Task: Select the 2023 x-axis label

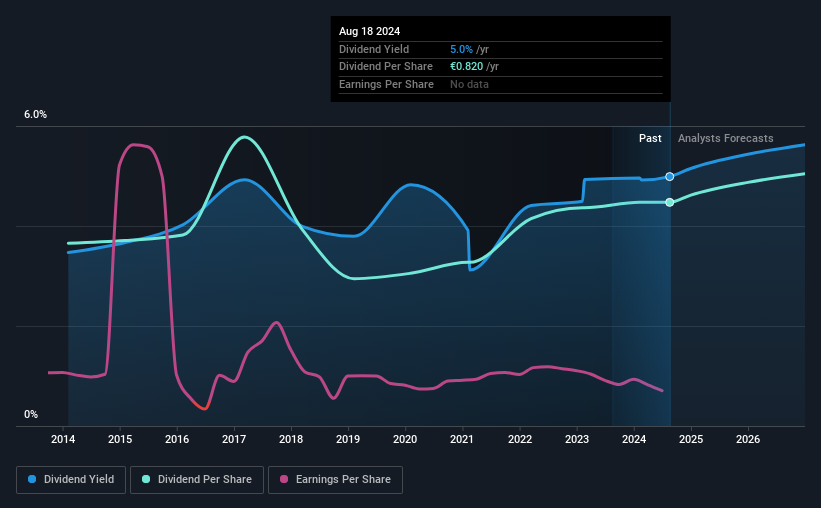Action: coord(577,439)
